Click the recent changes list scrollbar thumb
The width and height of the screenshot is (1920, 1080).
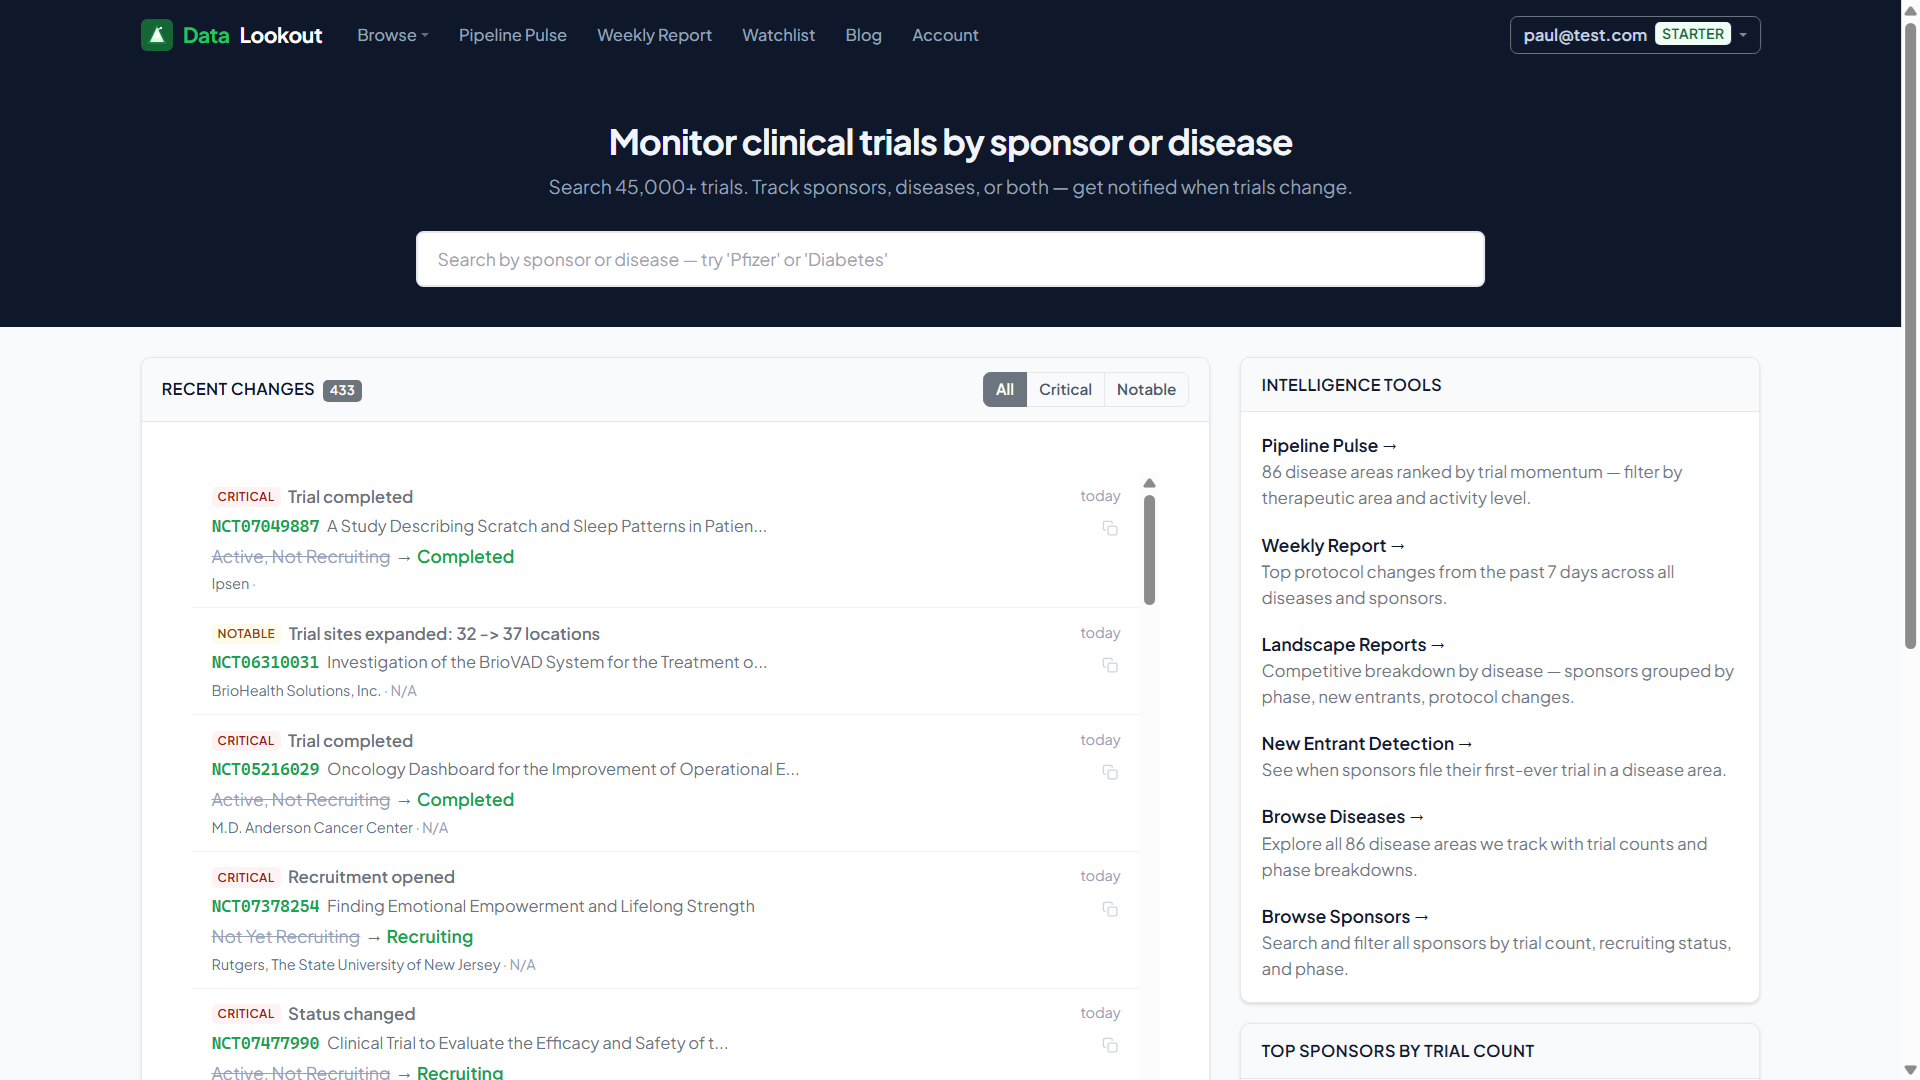pos(1149,550)
